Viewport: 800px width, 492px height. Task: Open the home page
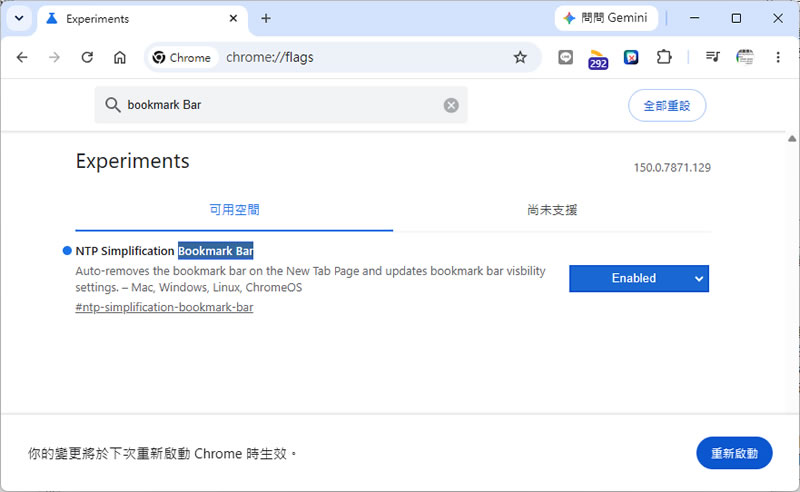tap(119, 57)
